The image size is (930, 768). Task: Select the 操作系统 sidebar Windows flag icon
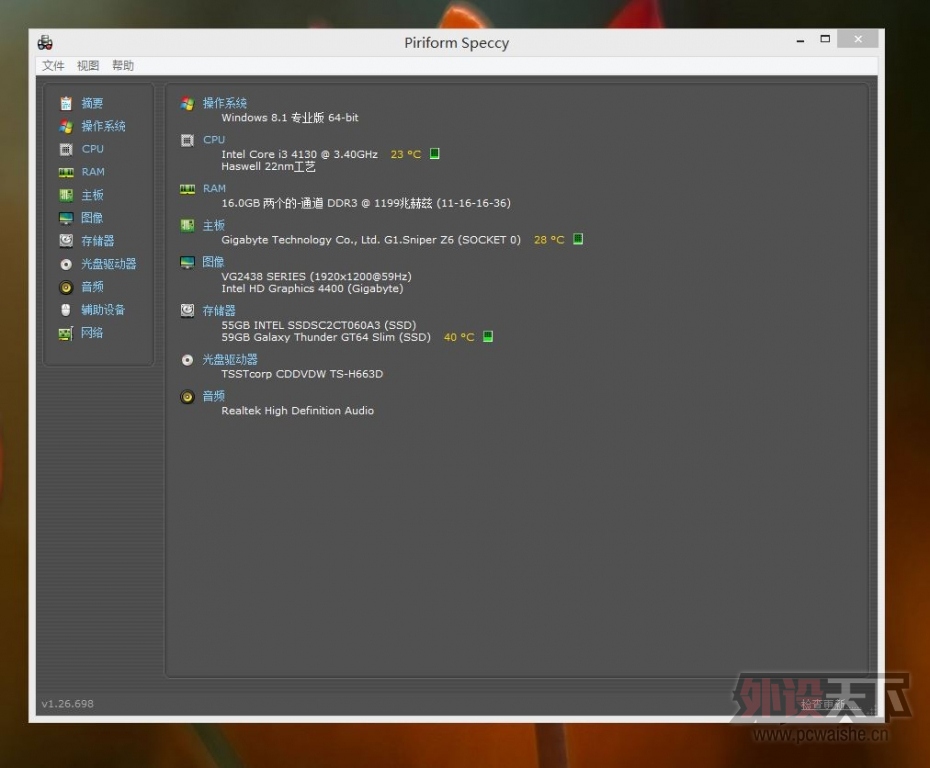pos(66,126)
